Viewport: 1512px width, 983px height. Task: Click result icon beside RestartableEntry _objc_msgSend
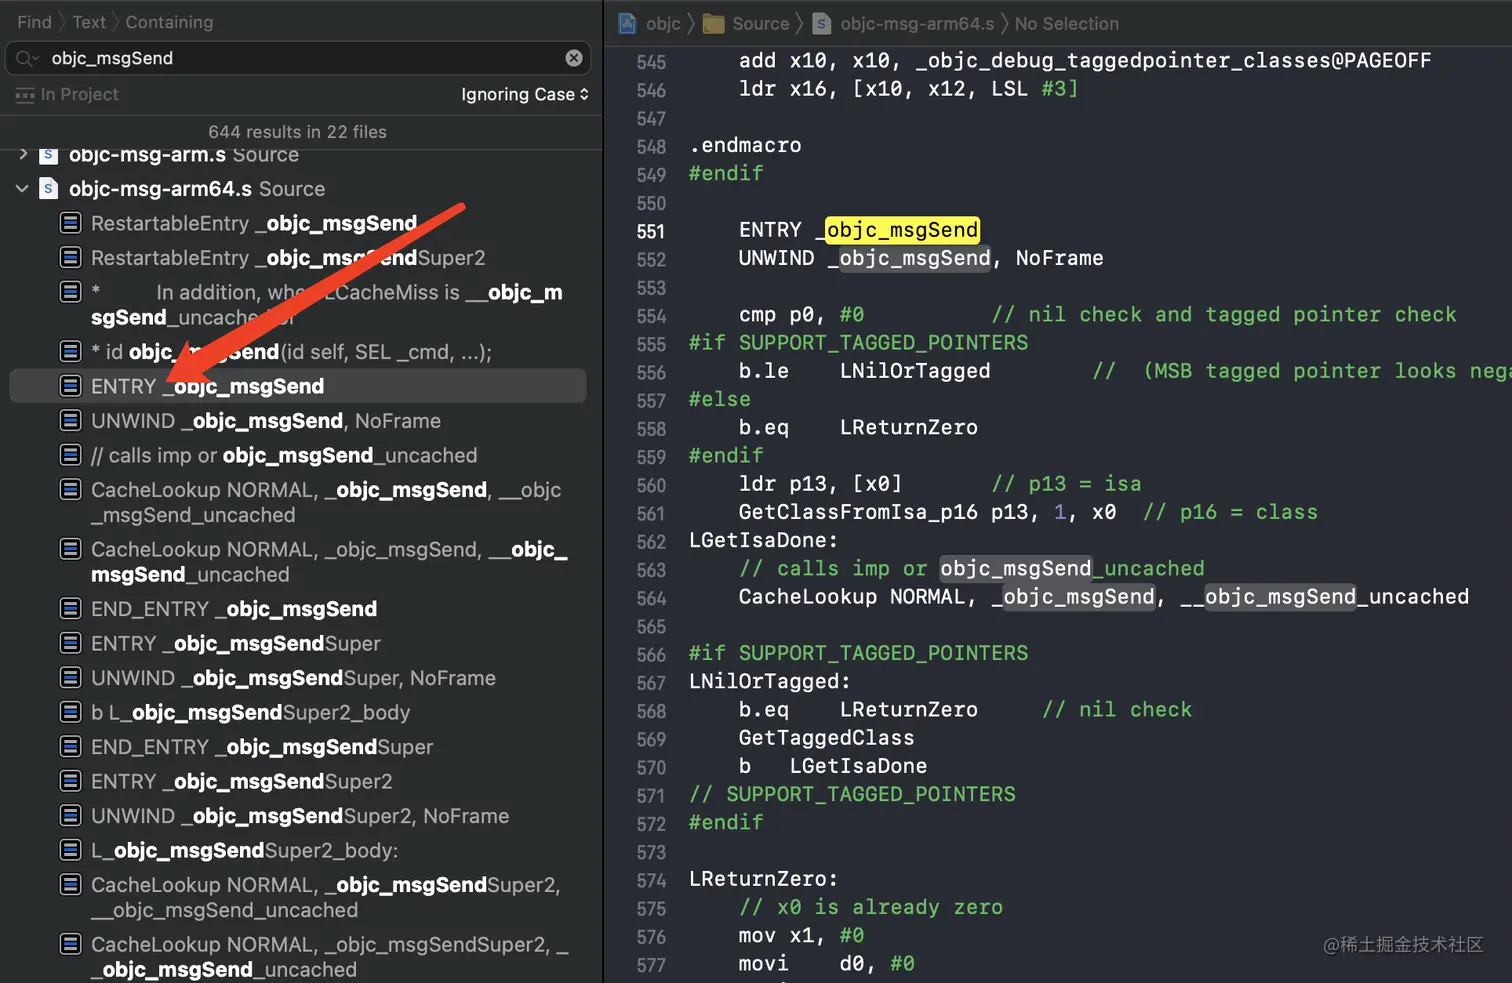[71, 222]
